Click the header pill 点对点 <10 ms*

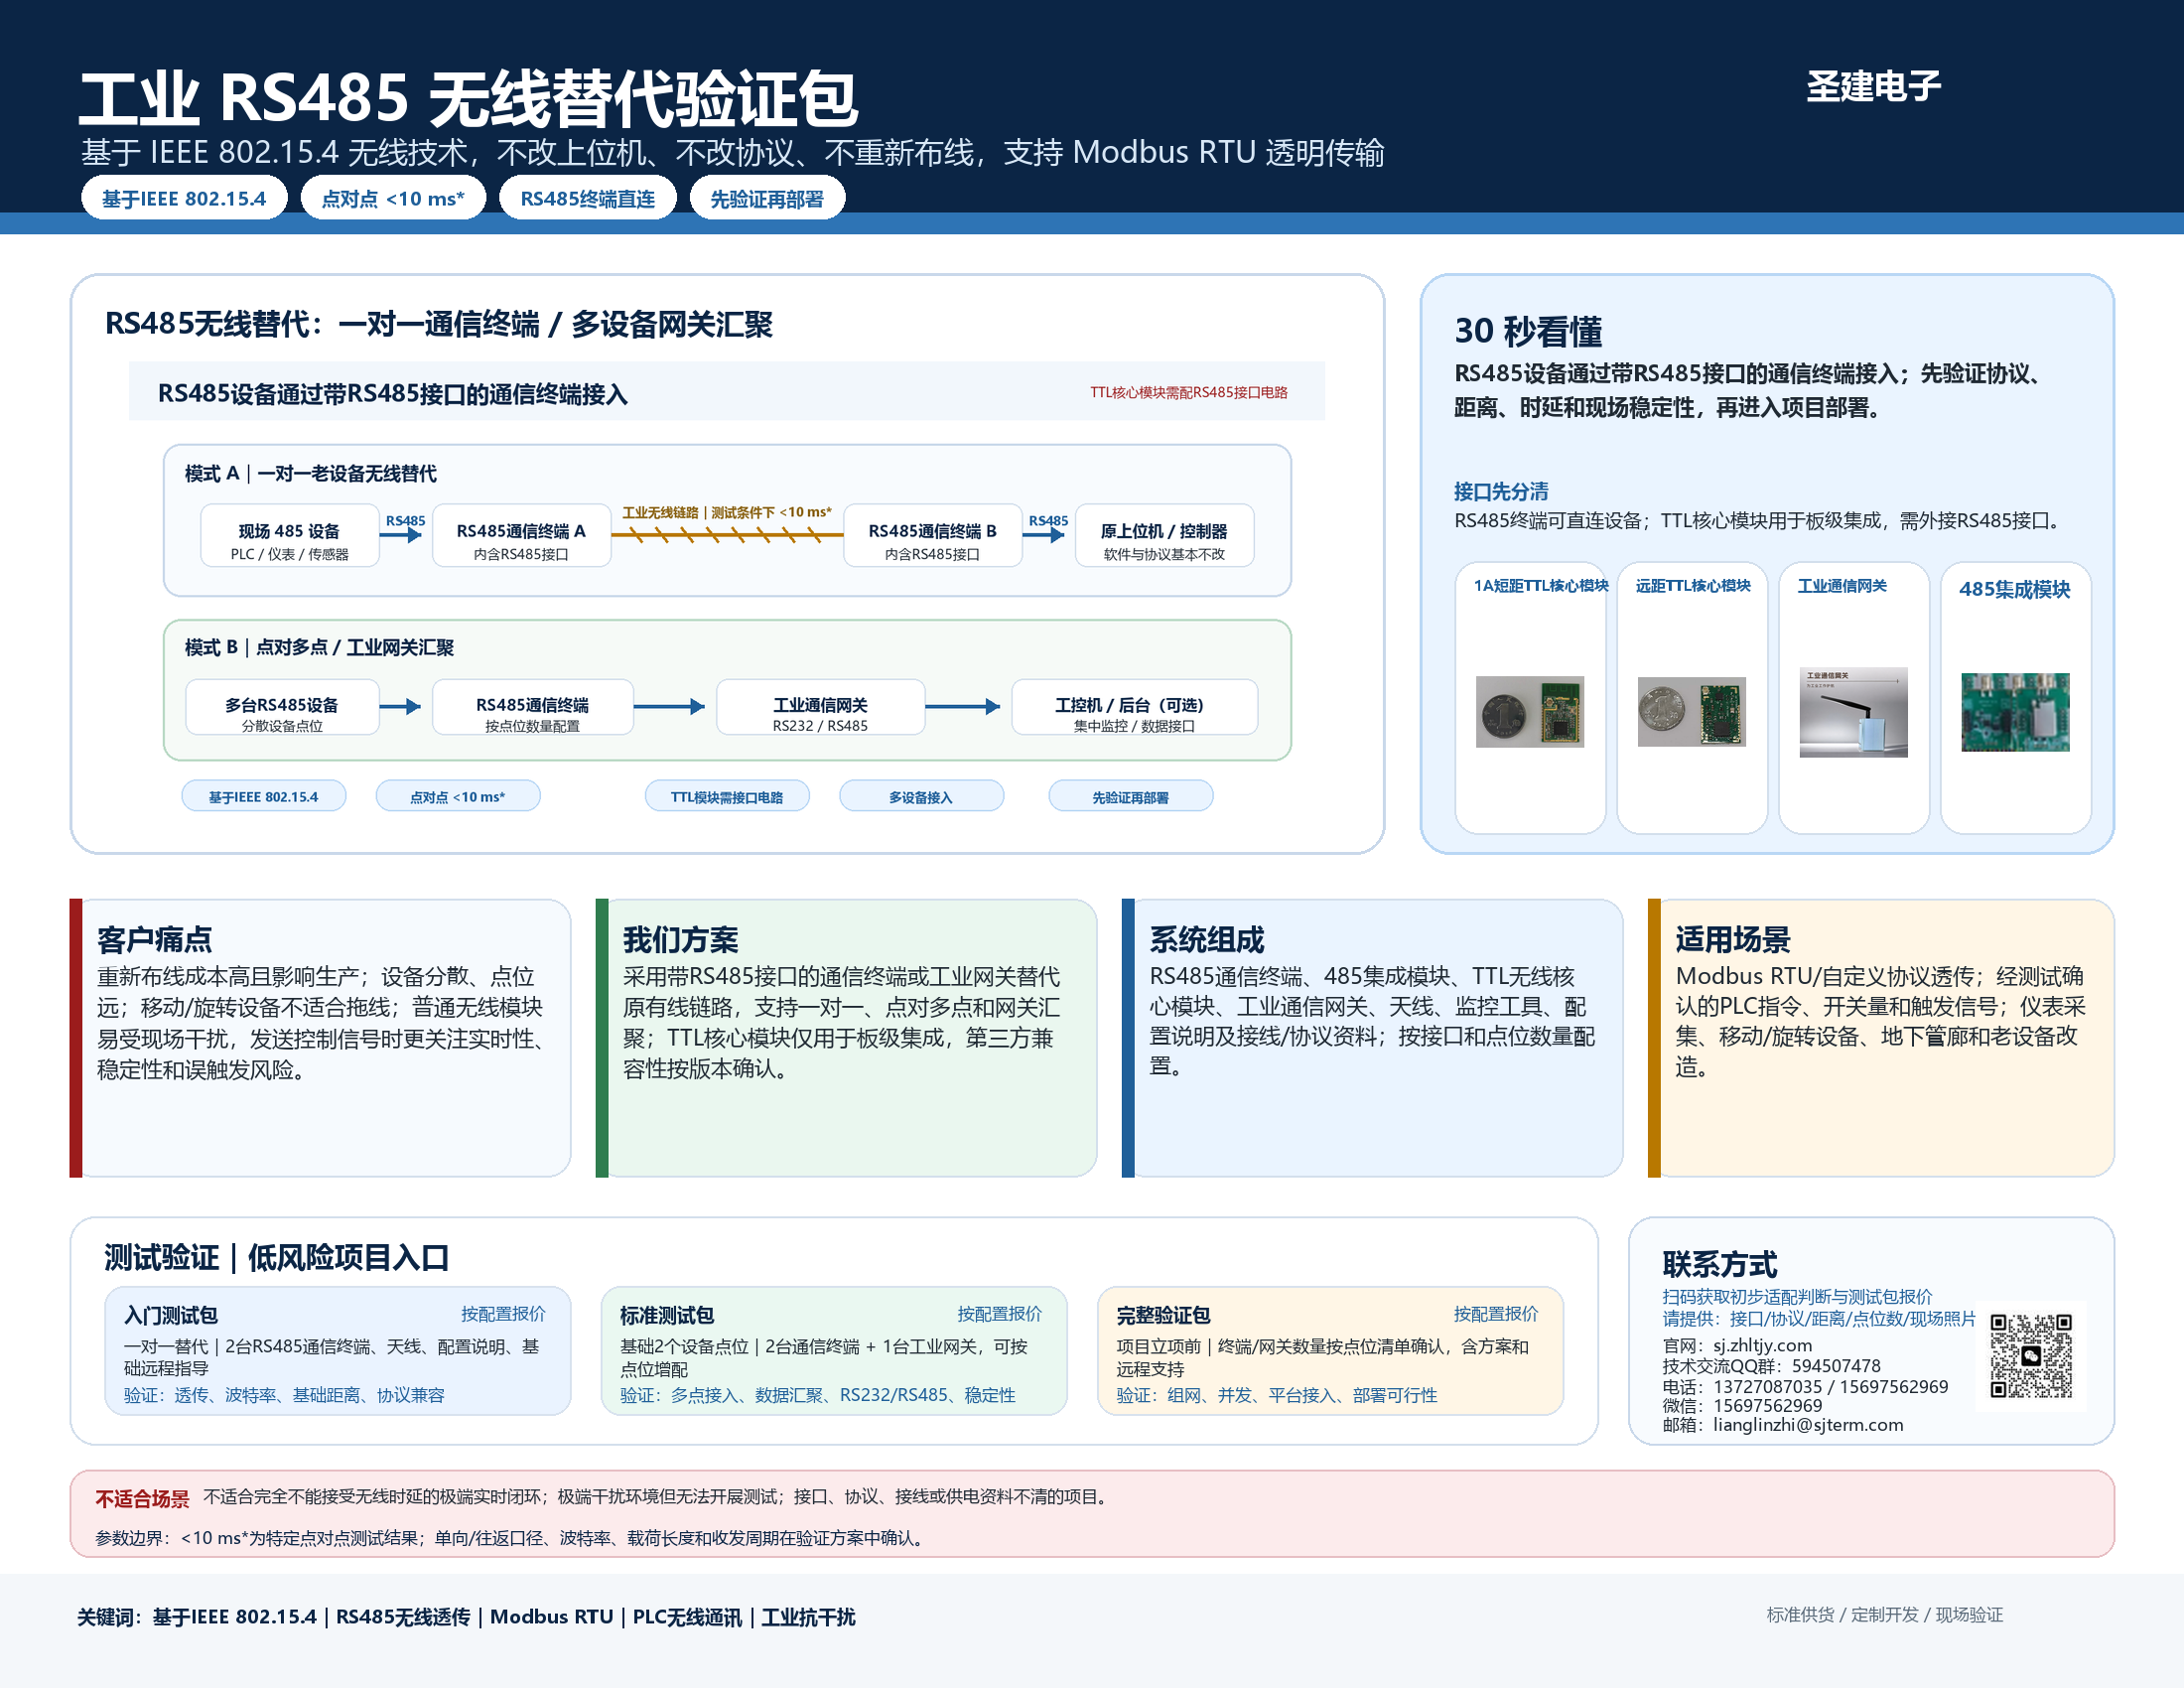click(393, 198)
